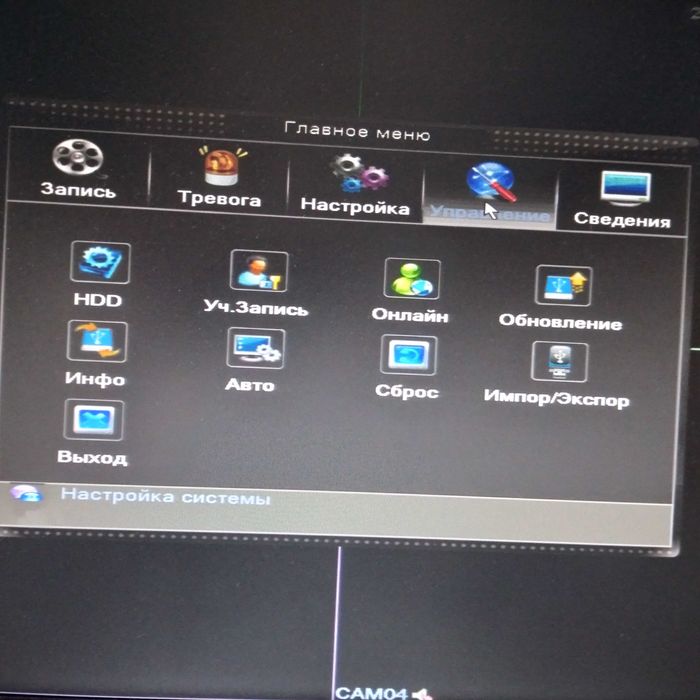This screenshot has height=700, width=700.
Task: Click the Настройка системы status text
Action: point(166,496)
